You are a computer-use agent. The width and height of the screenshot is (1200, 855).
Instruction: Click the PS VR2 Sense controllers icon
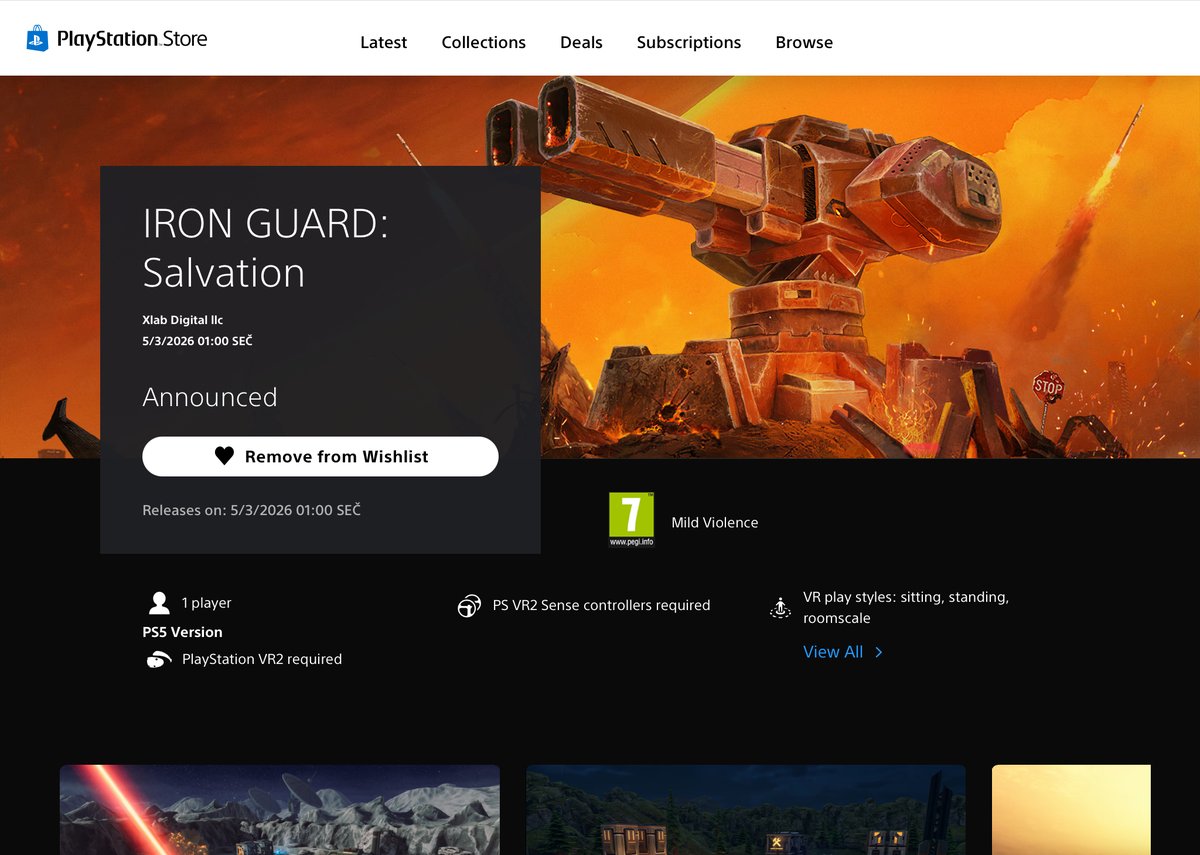pyautogui.click(x=469, y=606)
